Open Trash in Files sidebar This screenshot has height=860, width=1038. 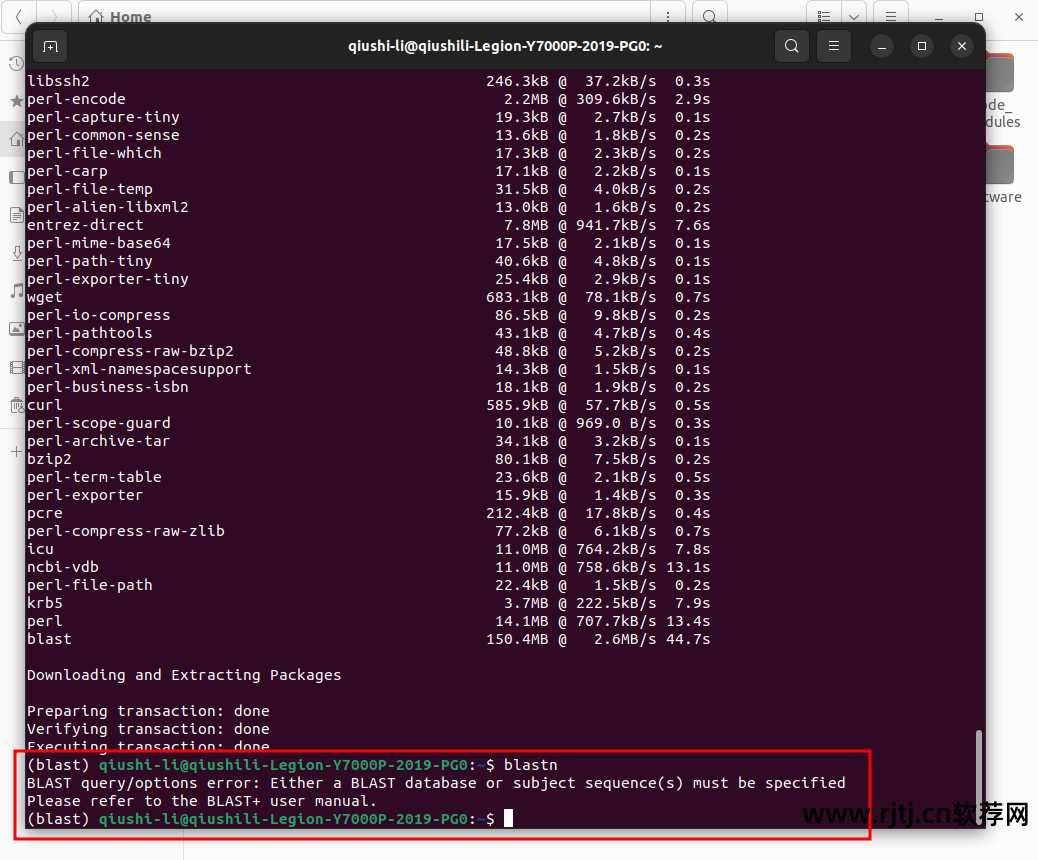tap(16, 405)
